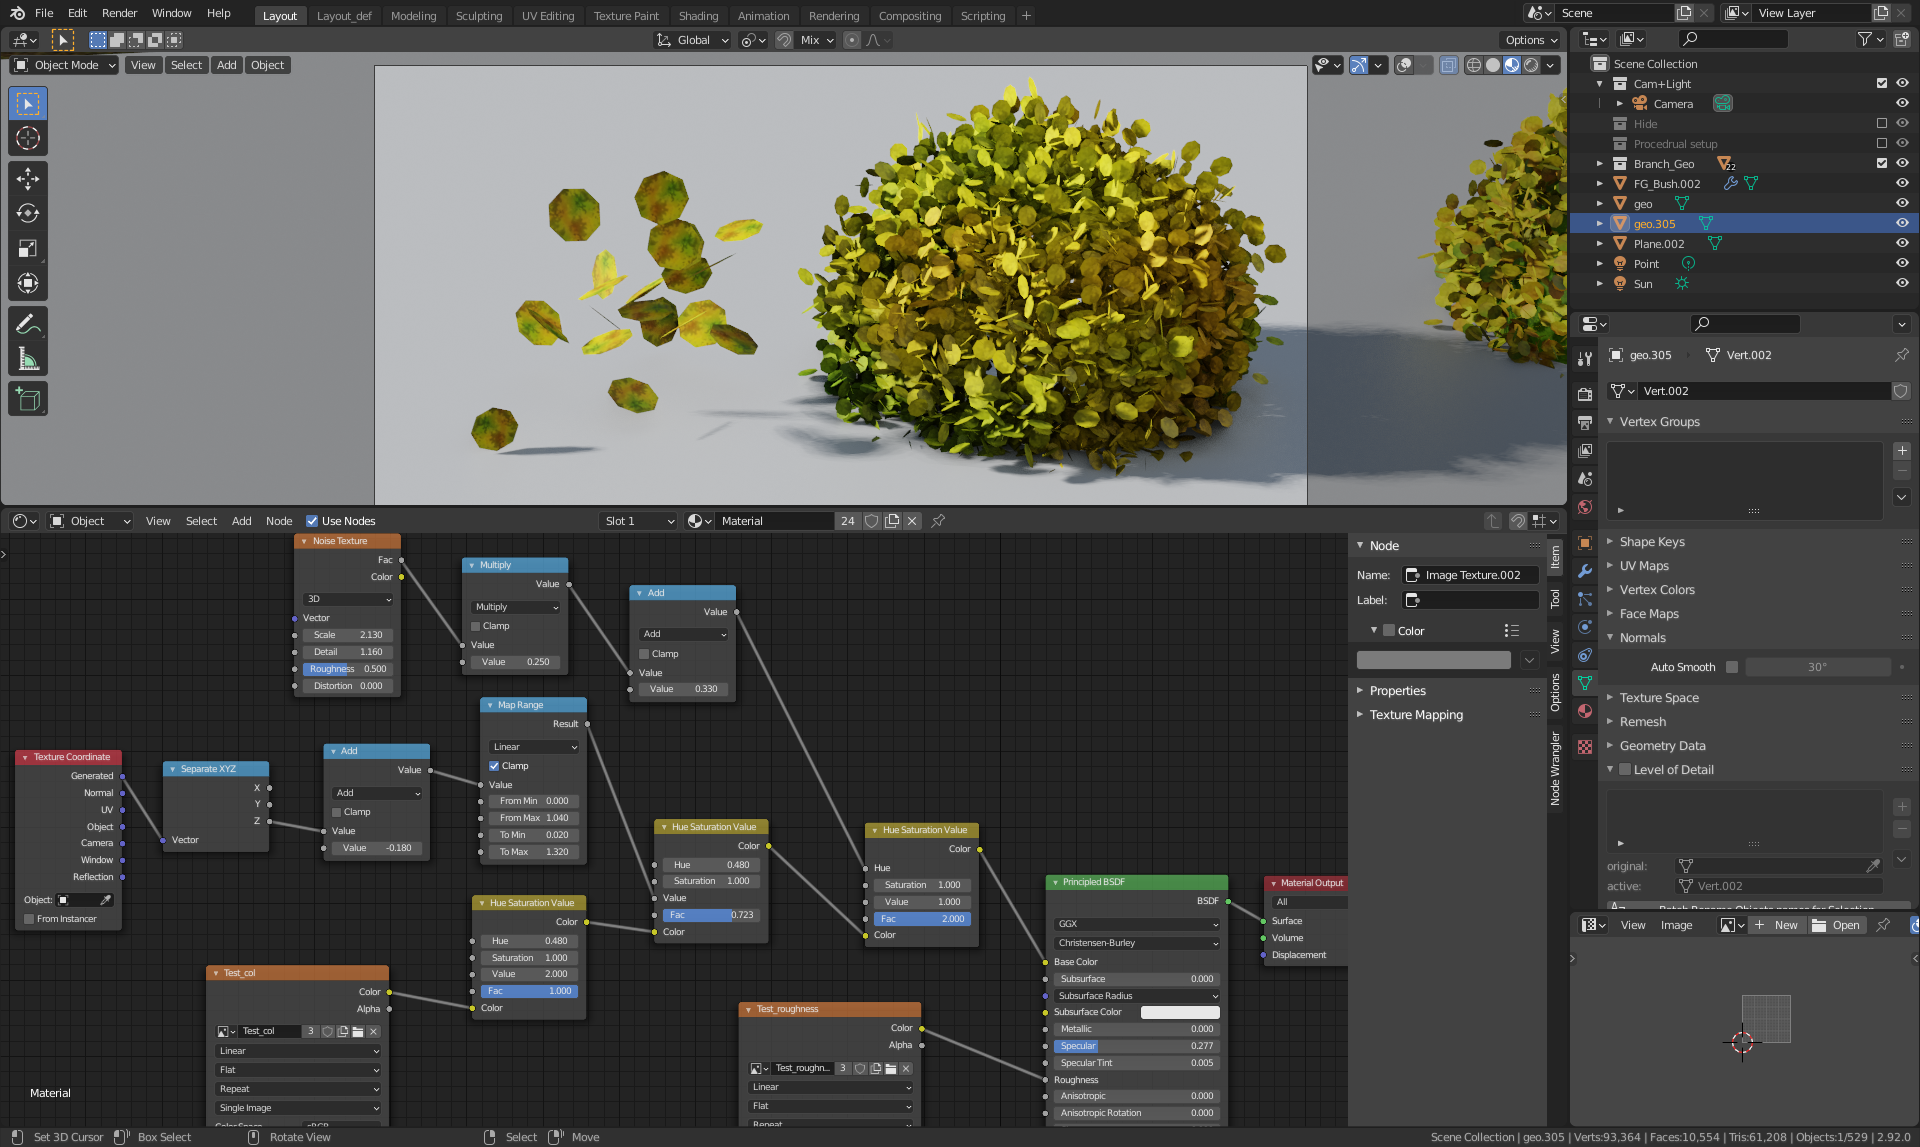Select the 3D Cursor tool
The image size is (1920, 1147).
point(28,138)
